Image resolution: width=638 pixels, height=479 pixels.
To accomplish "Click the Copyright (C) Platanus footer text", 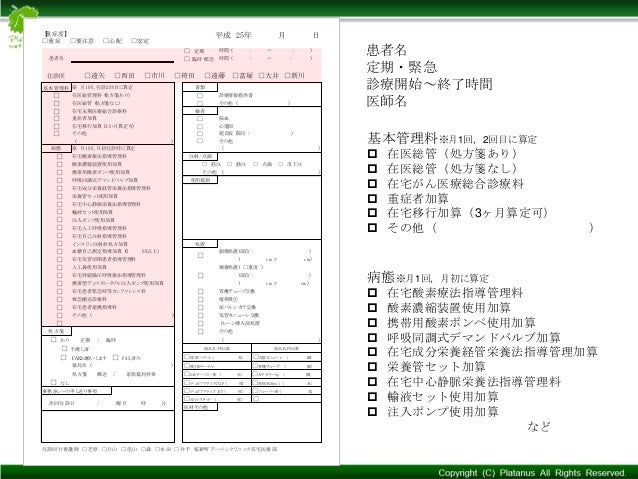I will pos(532,473).
